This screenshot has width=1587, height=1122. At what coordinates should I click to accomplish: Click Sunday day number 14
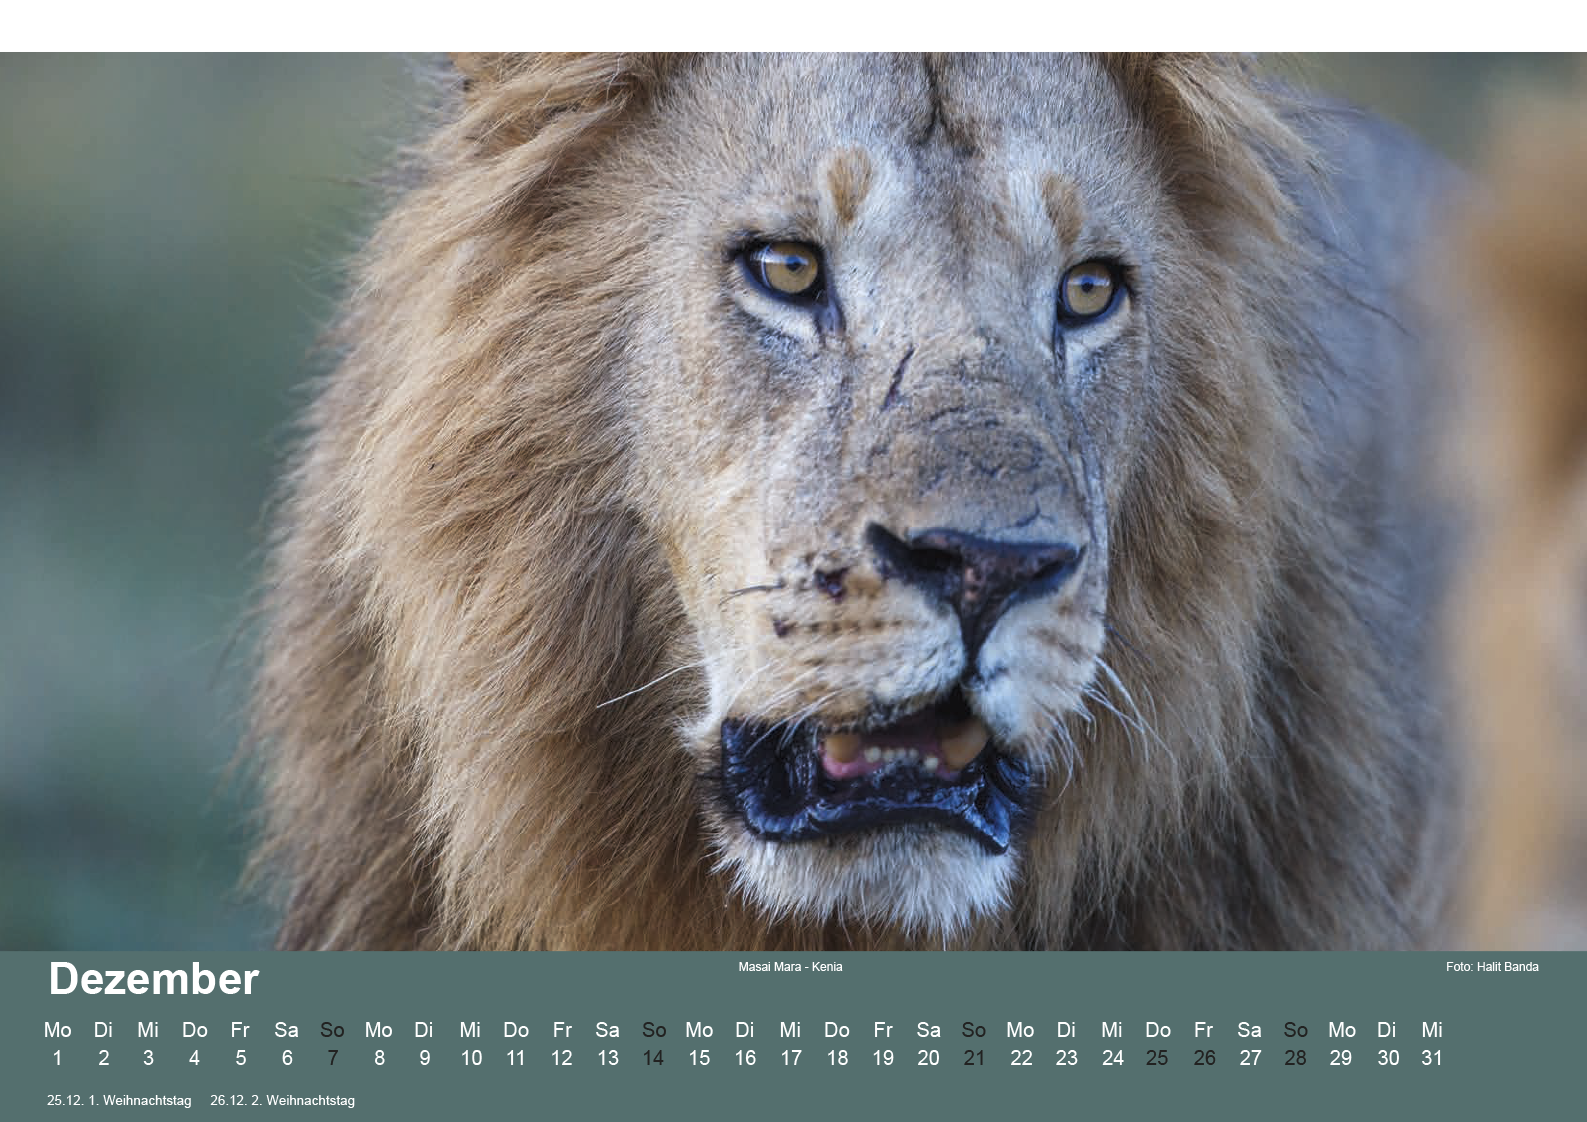[x=653, y=1058]
